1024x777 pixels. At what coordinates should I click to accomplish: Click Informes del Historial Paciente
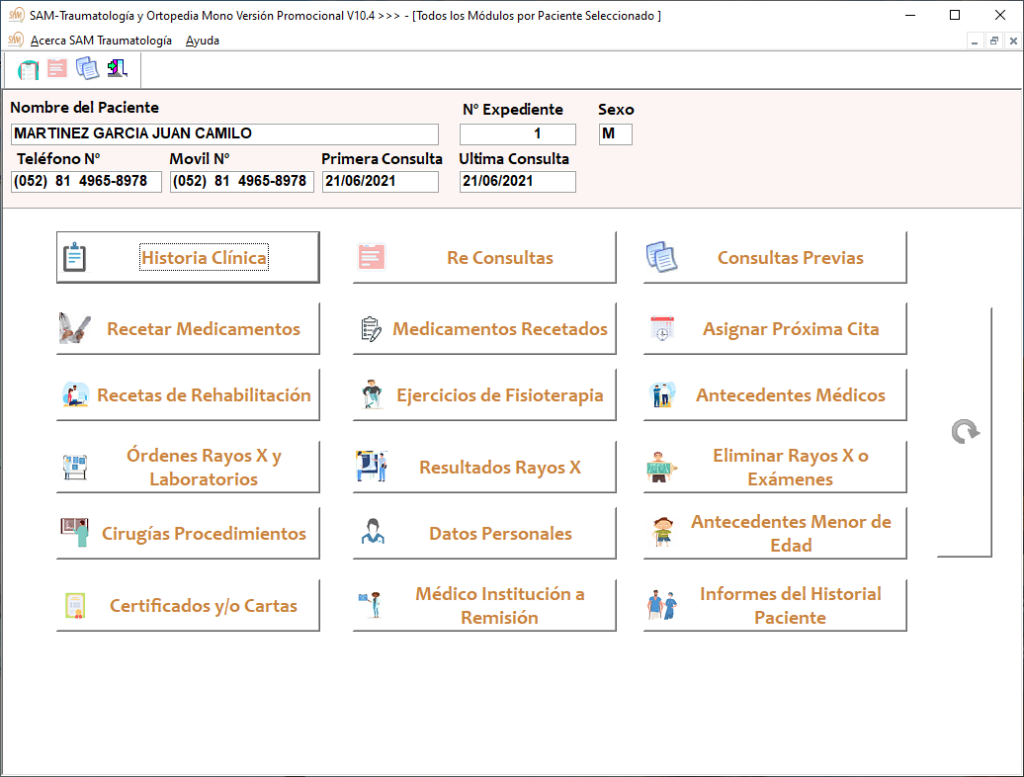coord(775,605)
